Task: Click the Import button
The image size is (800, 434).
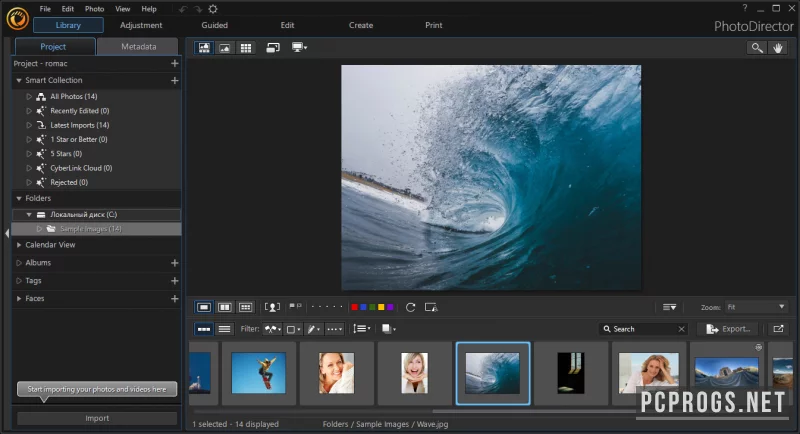Action: [x=97, y=418]
